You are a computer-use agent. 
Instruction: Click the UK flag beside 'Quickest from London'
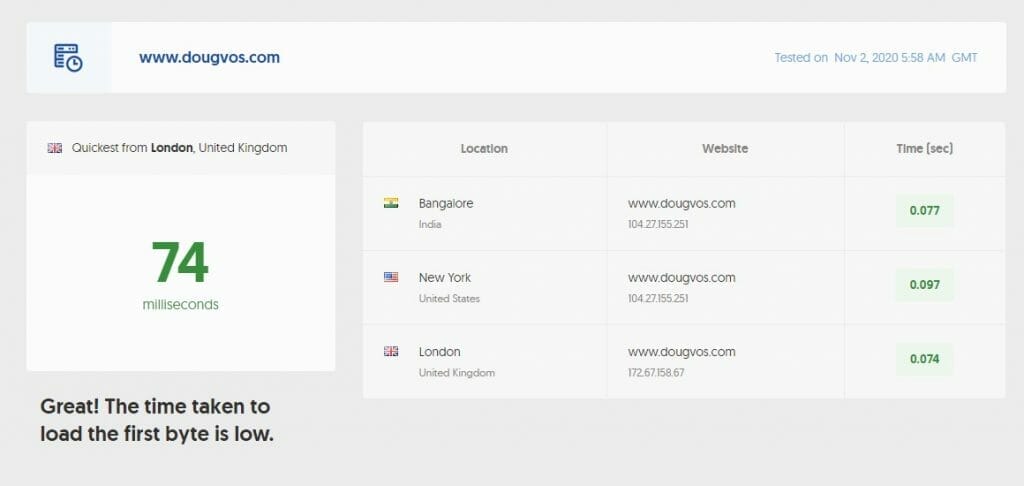coord(55,148)
